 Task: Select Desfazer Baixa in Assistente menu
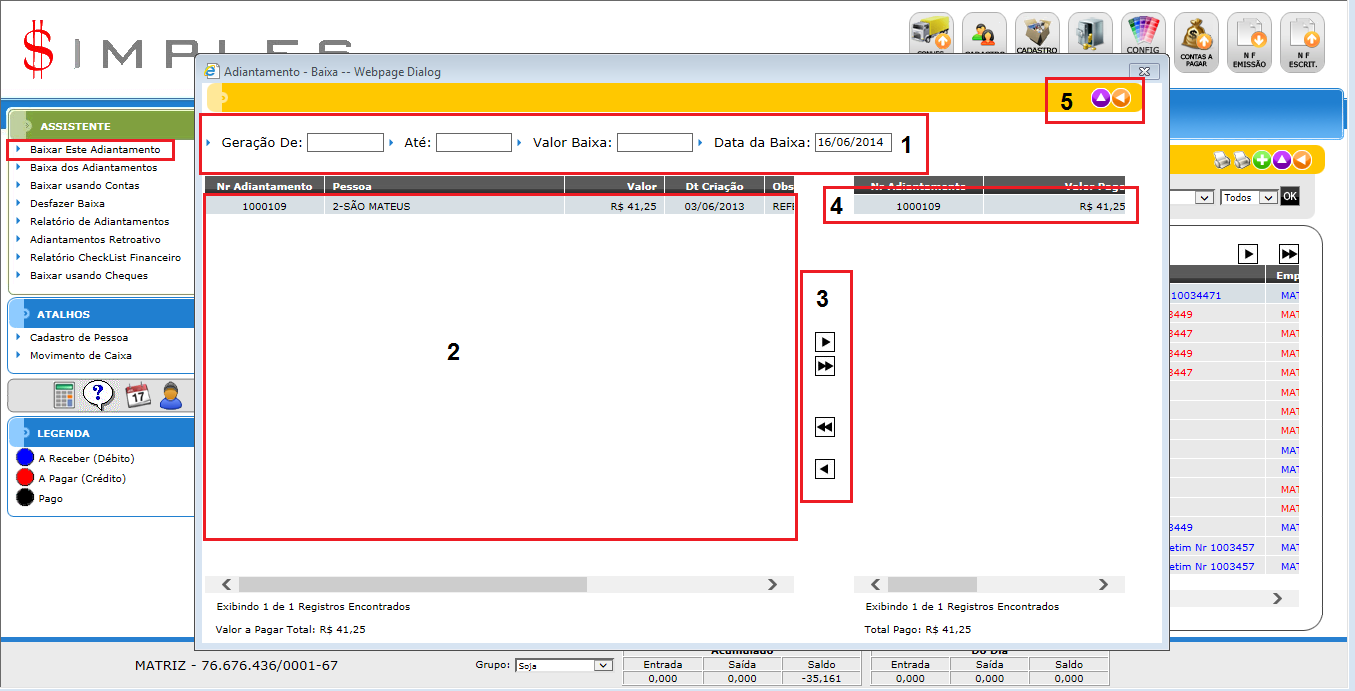point(67,203)
